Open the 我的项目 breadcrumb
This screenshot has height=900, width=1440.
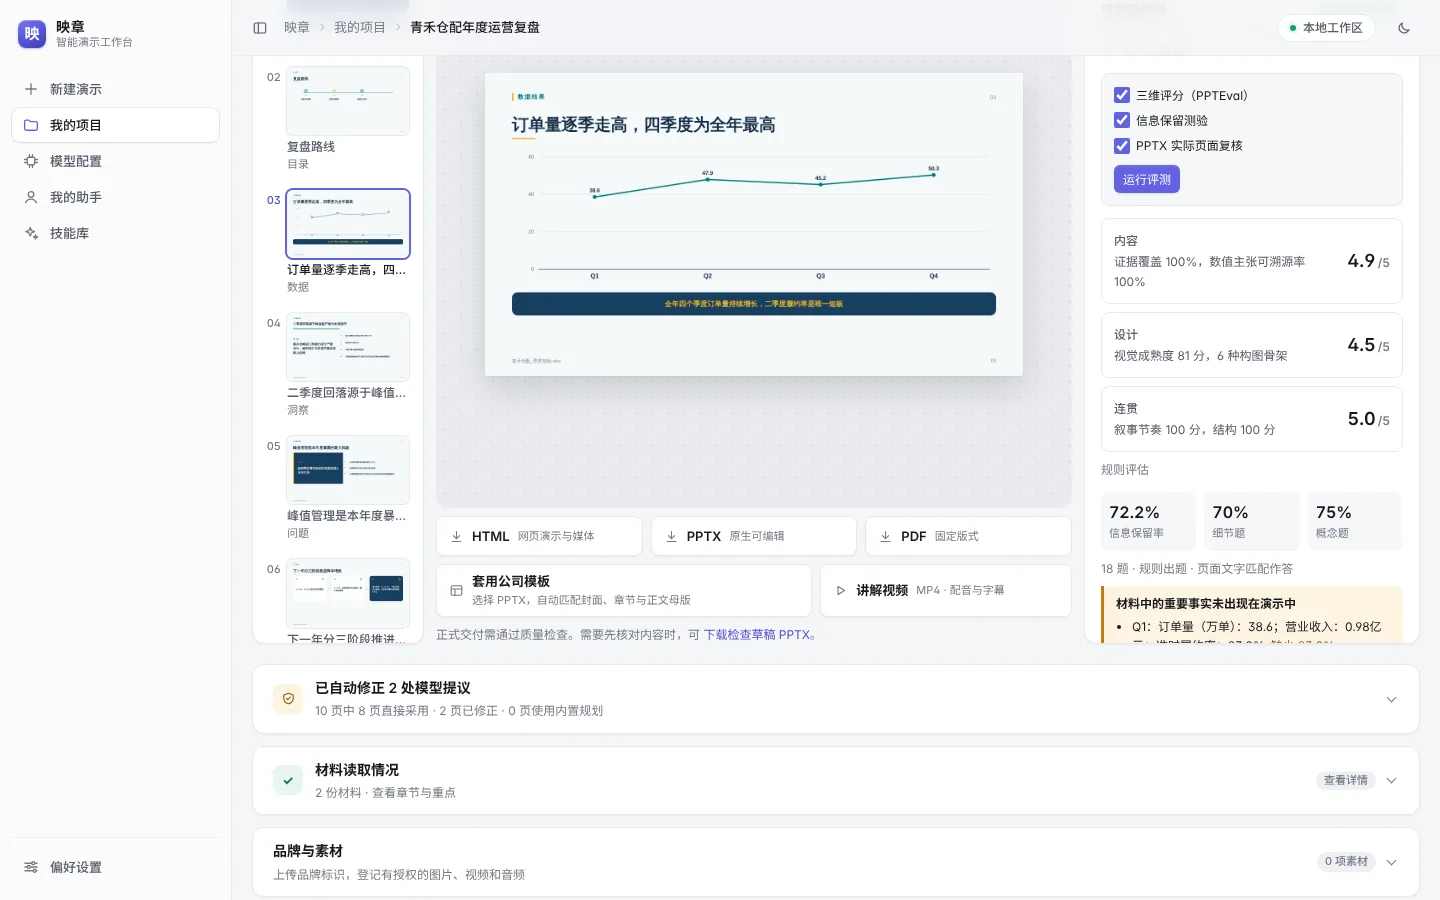point(360,28)
